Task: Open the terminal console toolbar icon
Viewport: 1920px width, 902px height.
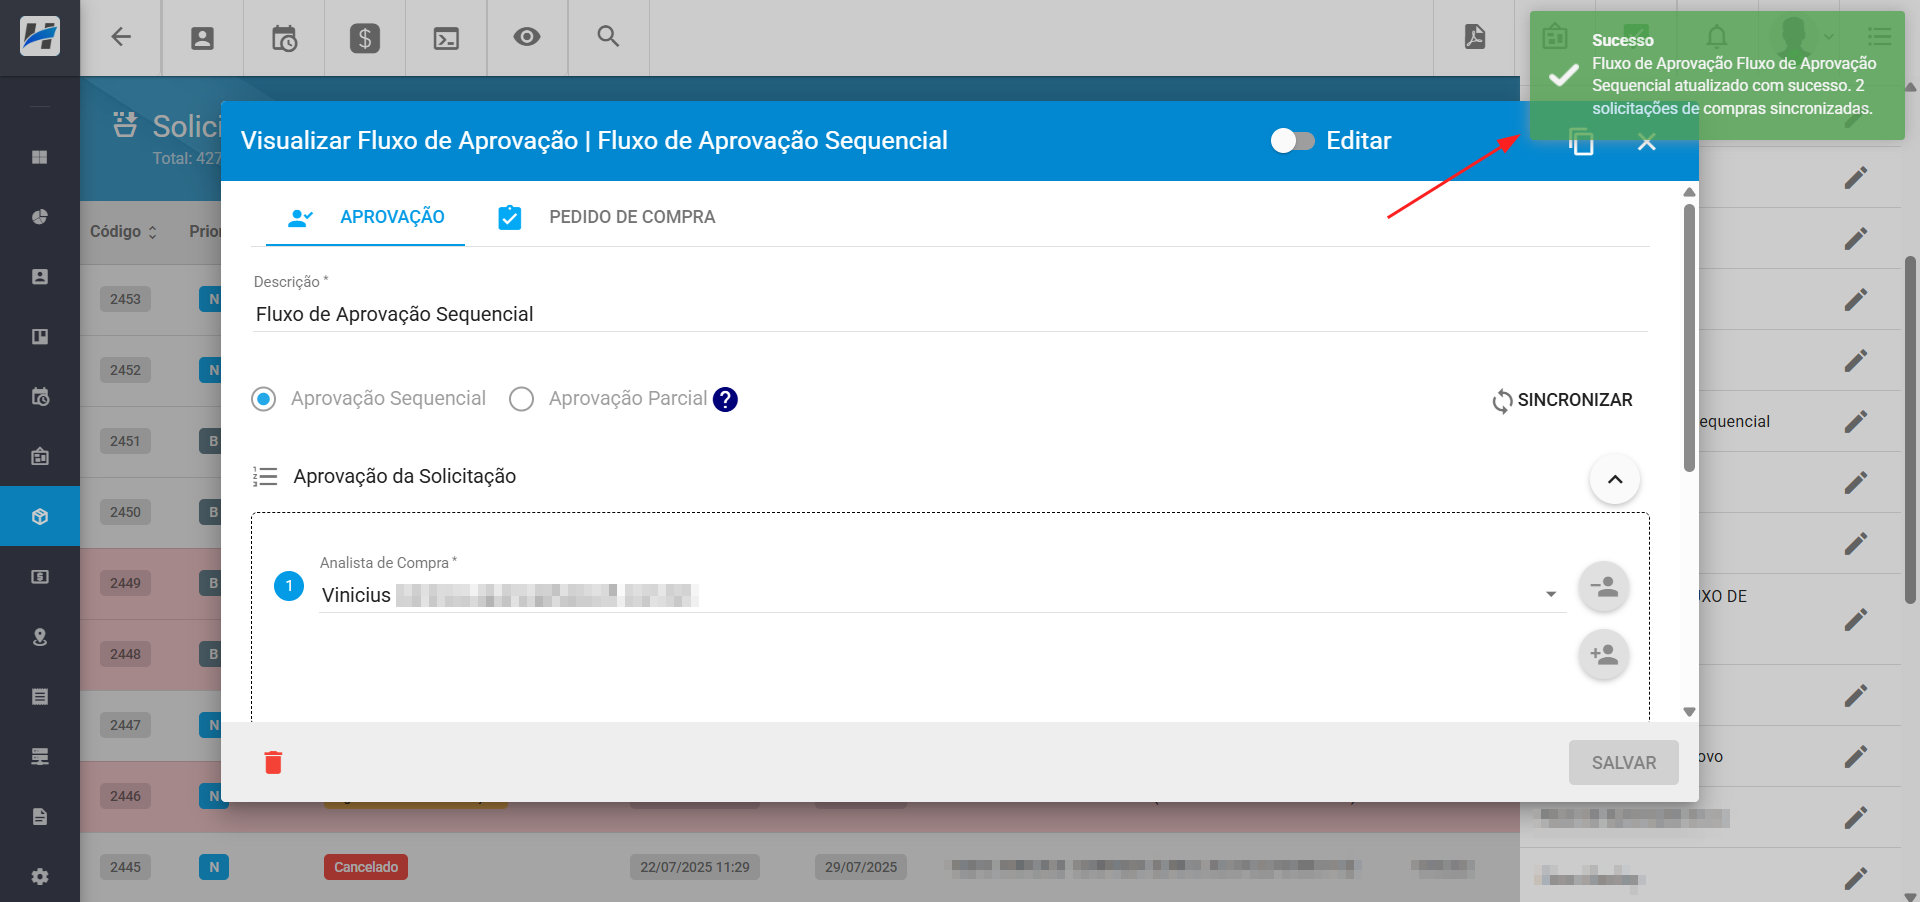Action: pyautogui.click(x=446, y=38)
